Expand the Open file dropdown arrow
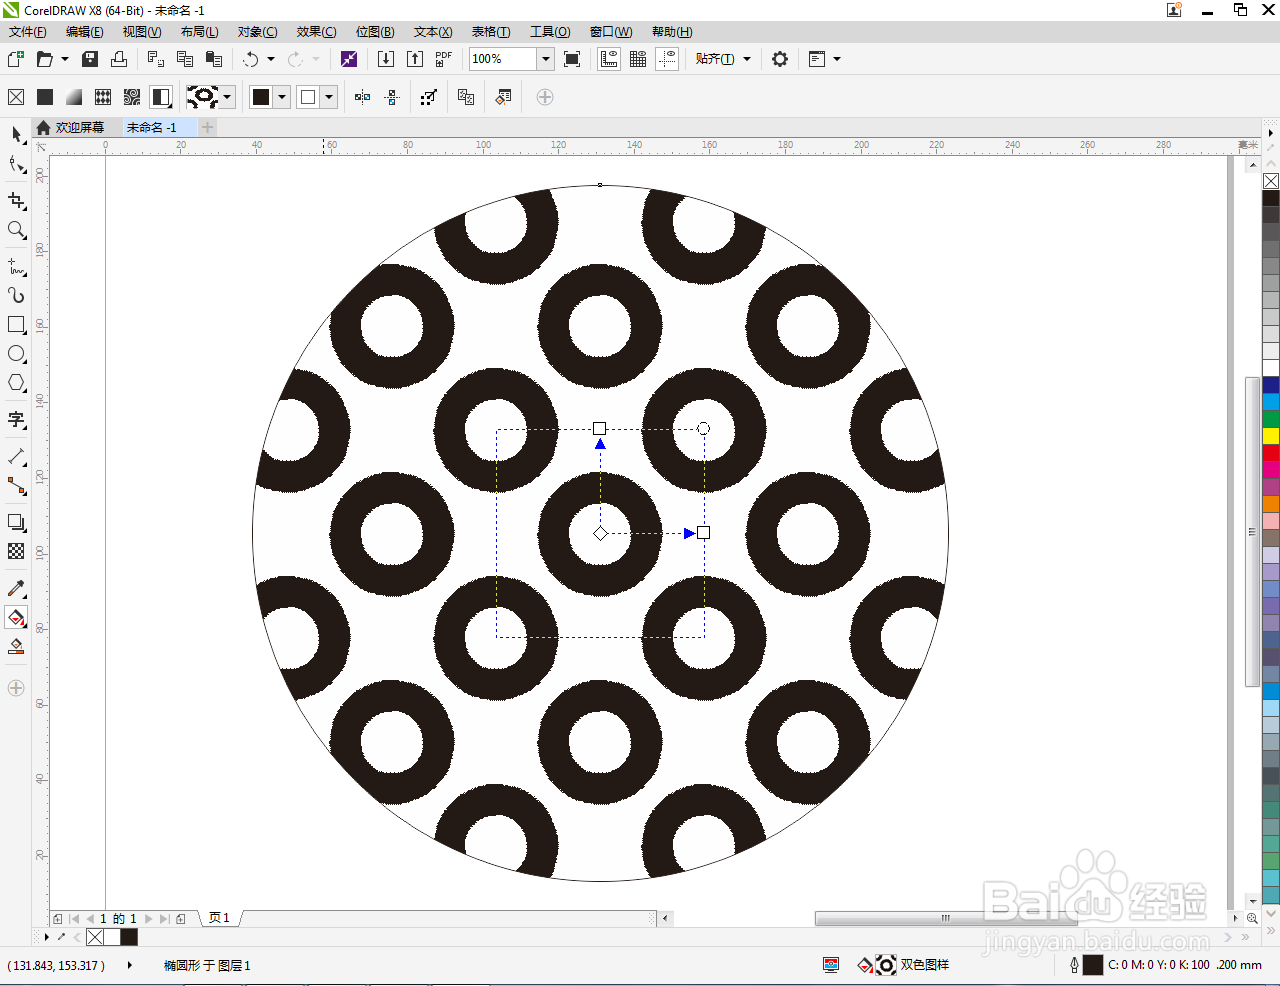The height and width of the screenshot is (986, 1280). 65,59
